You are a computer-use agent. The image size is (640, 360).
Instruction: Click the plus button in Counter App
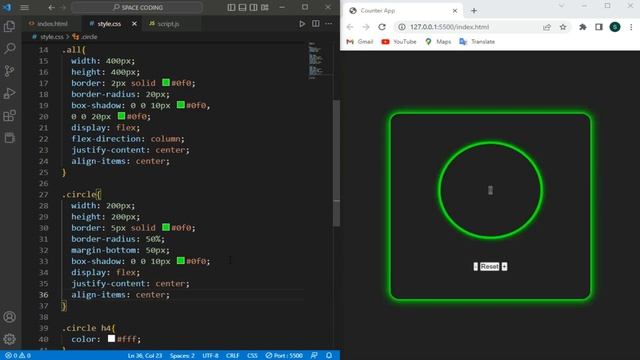point(504,267)
